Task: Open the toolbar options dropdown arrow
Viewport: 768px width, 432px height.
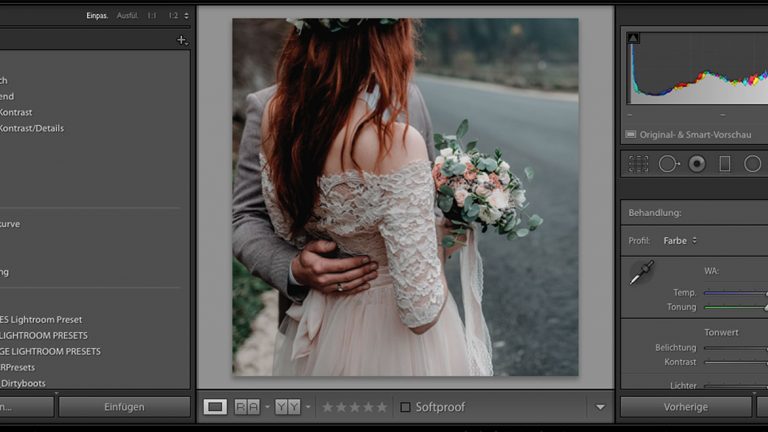Action: (x=600, y=407)
